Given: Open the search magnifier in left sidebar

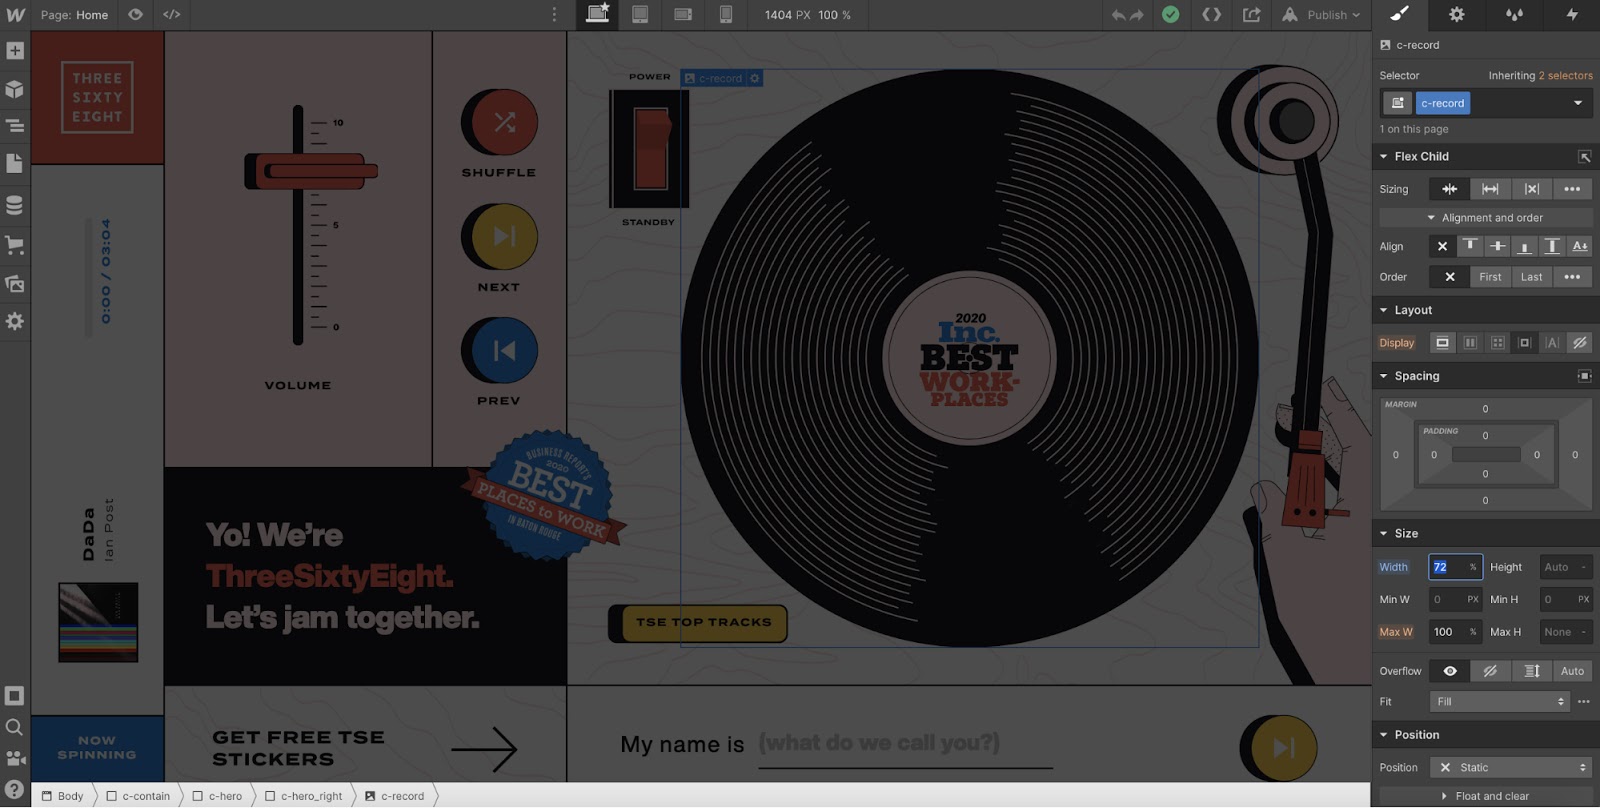Looking at the screenshot, I should pos(15,727).
